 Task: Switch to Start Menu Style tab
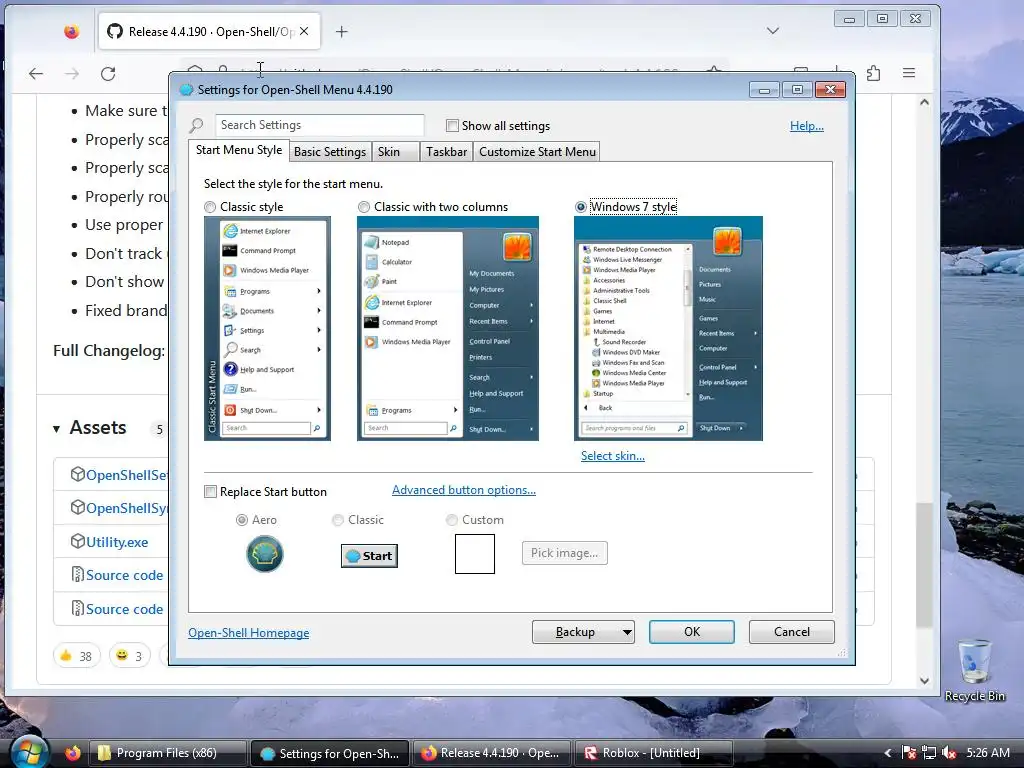pos(238,150)
